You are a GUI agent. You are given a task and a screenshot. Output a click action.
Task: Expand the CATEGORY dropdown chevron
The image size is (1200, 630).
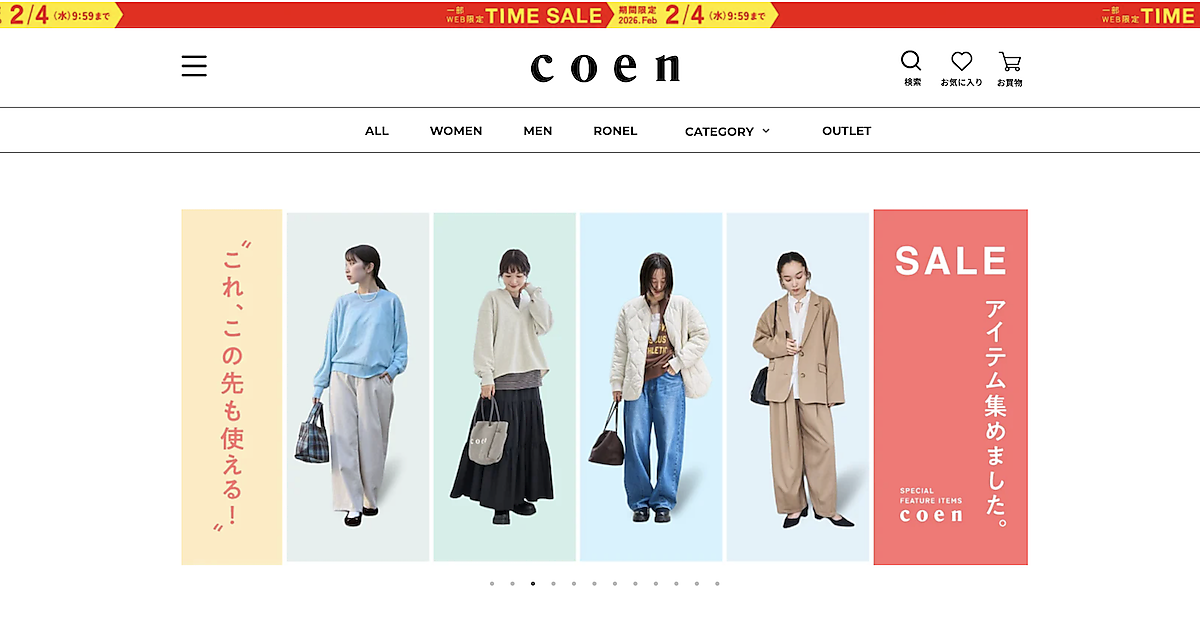coord(766,131)
